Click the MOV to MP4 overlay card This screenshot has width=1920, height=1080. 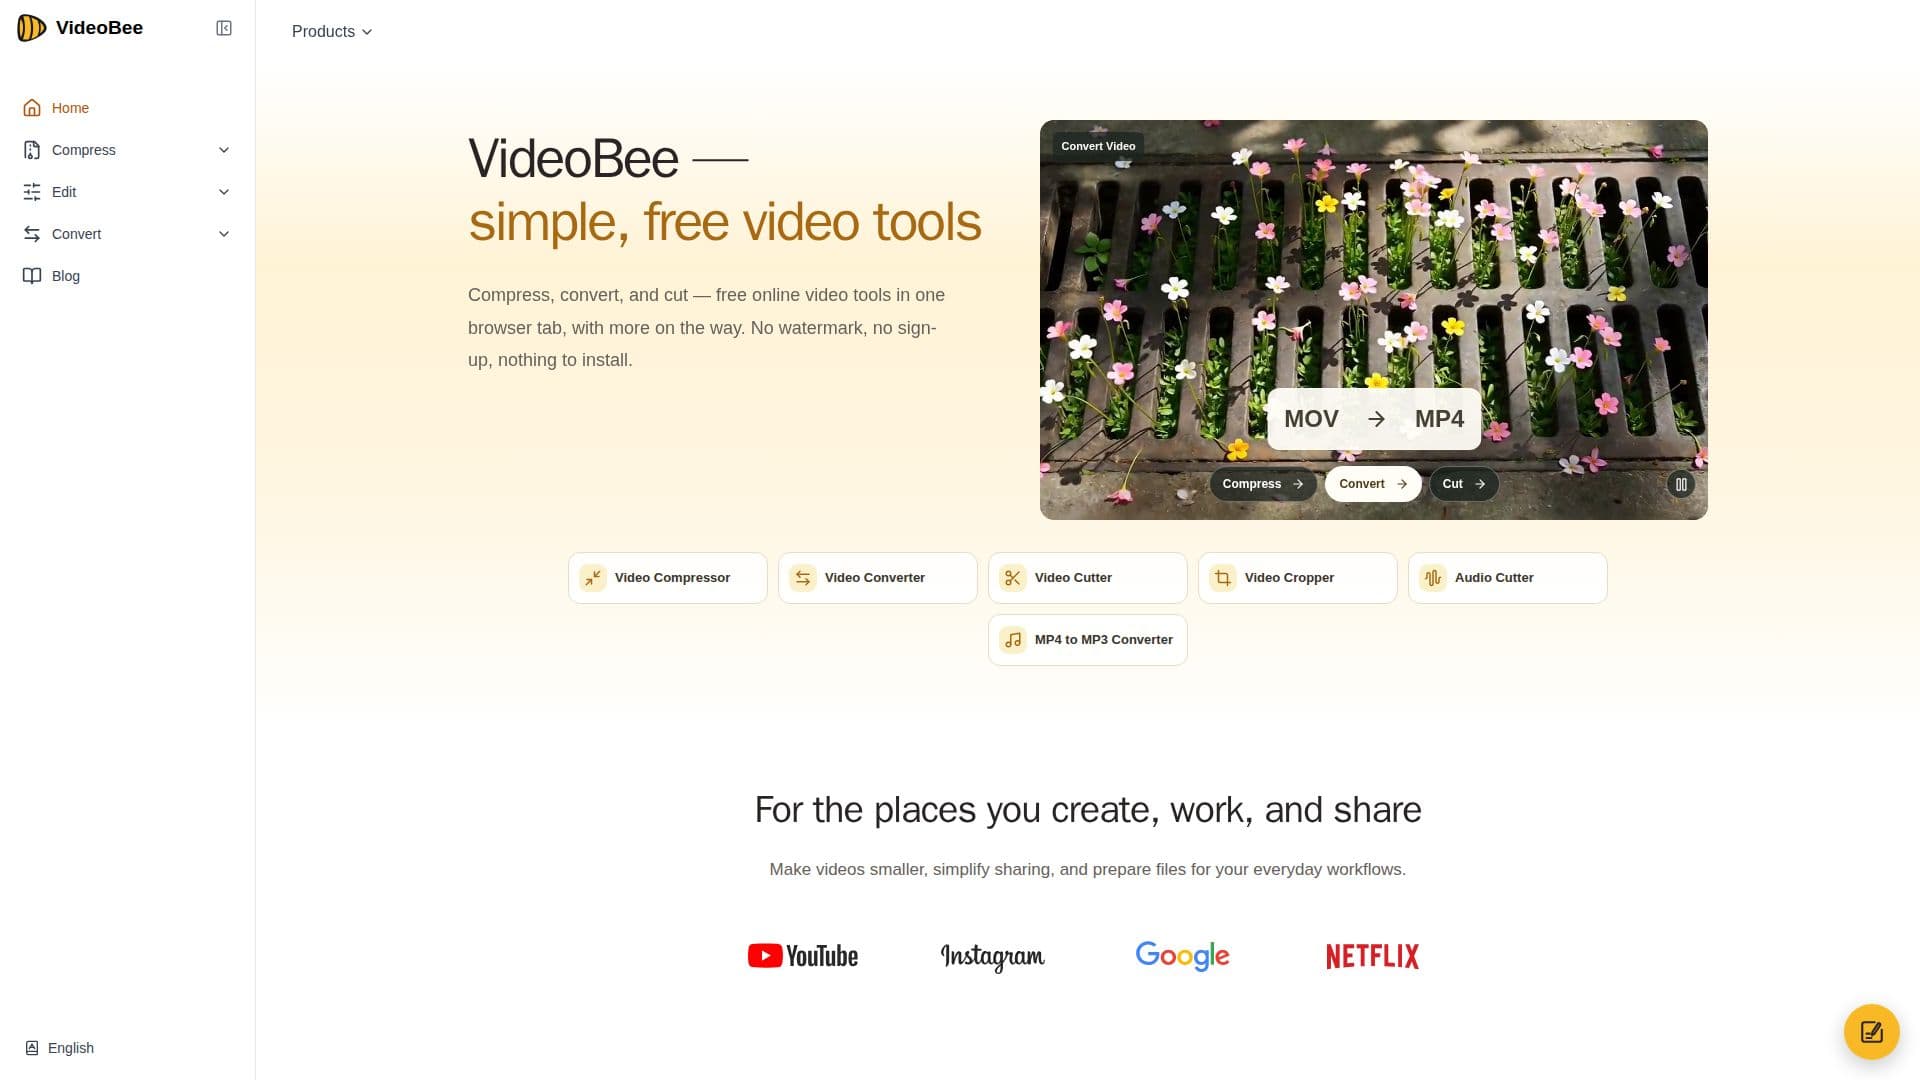1374,419
